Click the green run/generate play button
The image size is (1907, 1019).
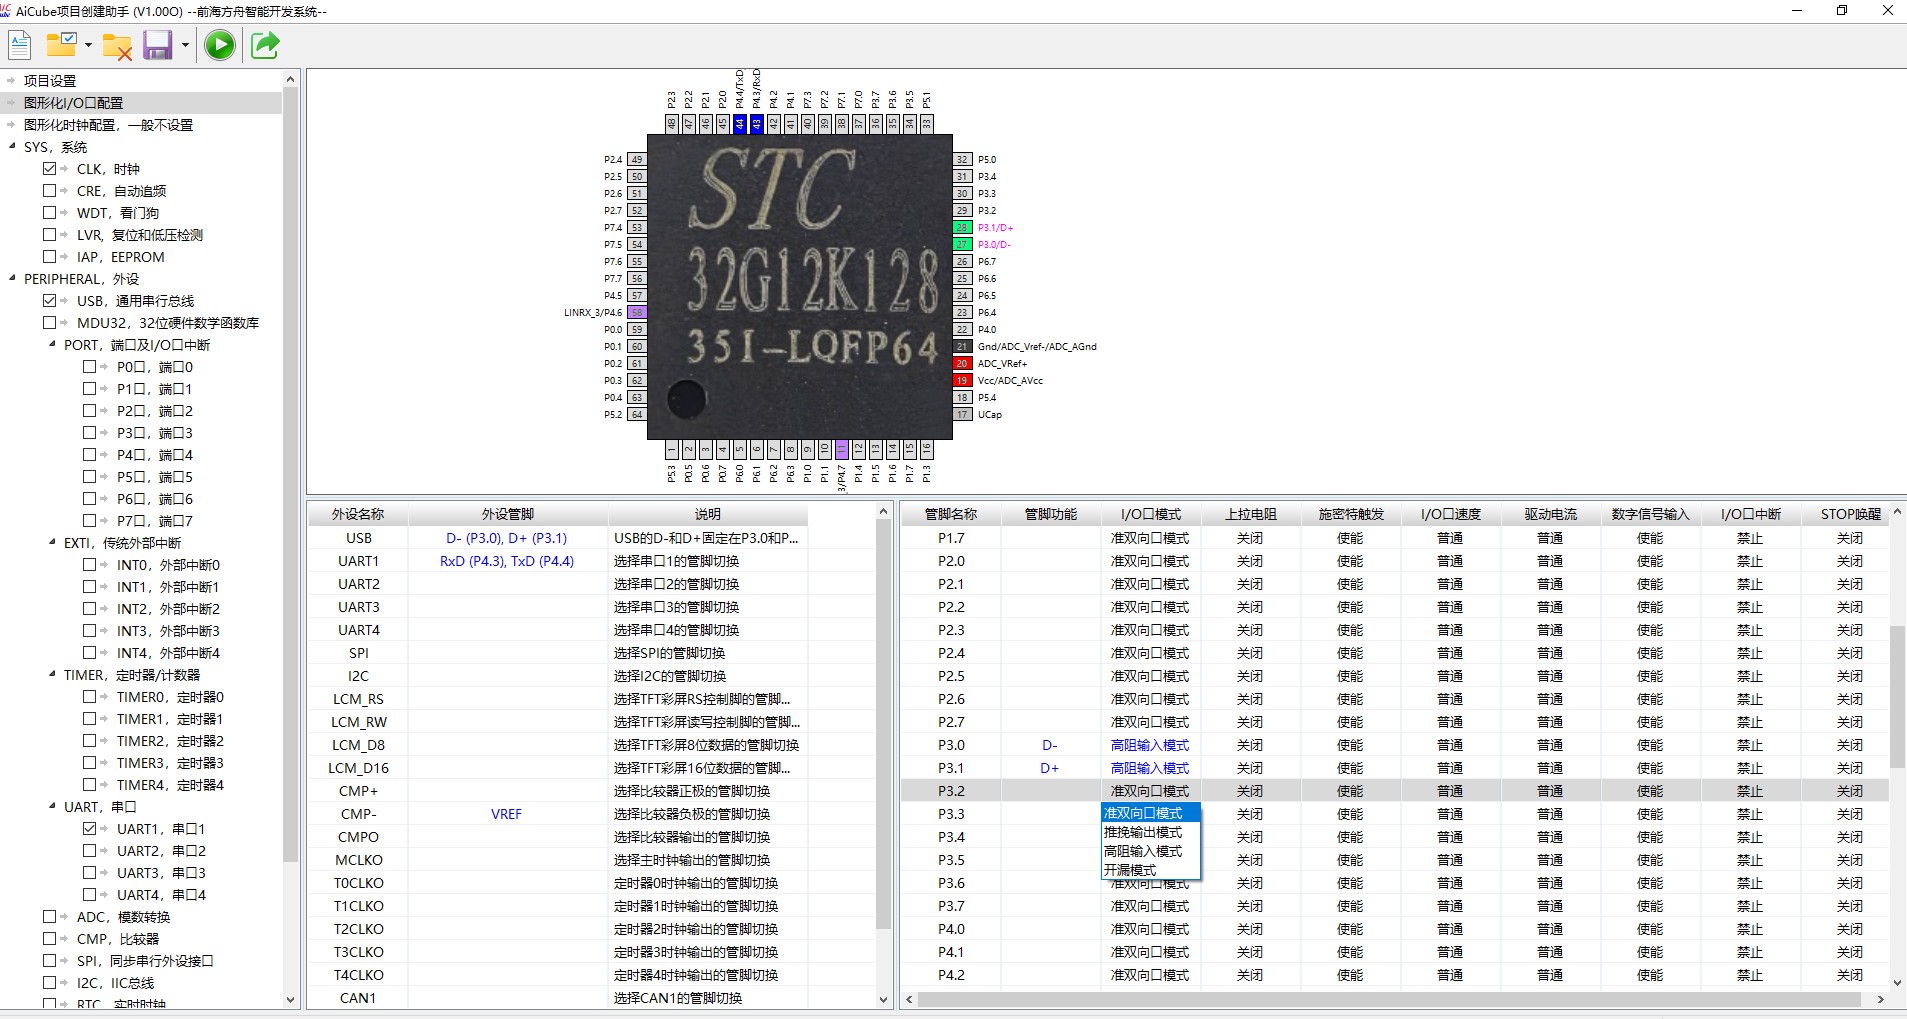click(220, 45)
